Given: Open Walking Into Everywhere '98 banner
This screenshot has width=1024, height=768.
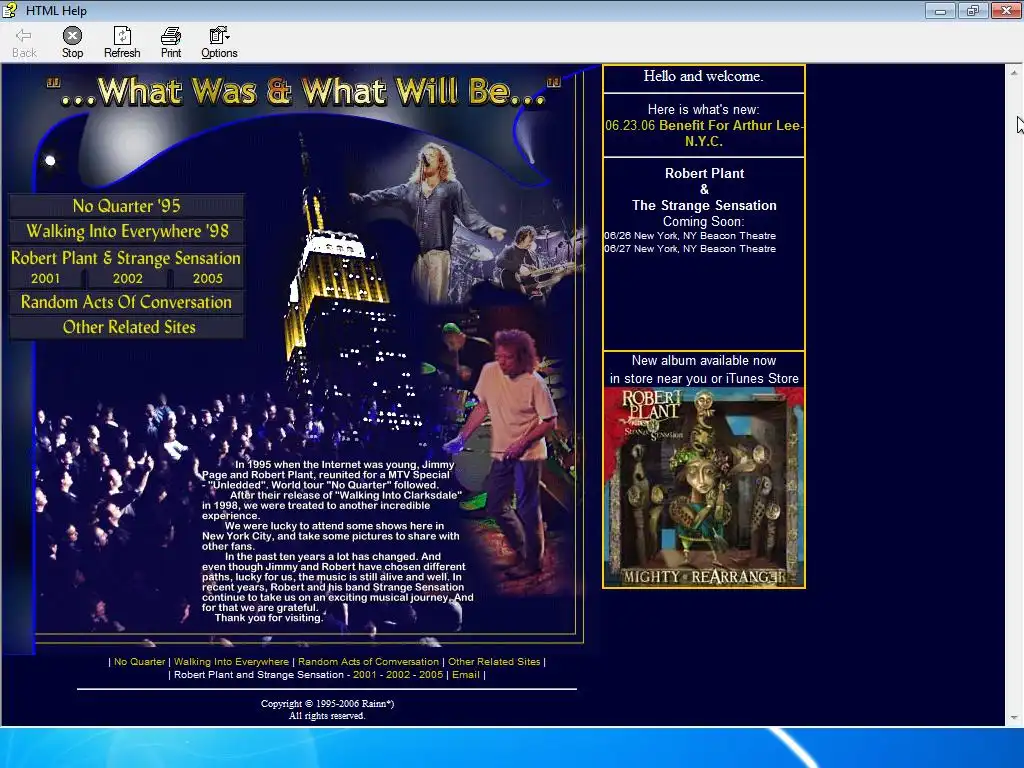Looking at the screenshot, I should tap(127, 231).
